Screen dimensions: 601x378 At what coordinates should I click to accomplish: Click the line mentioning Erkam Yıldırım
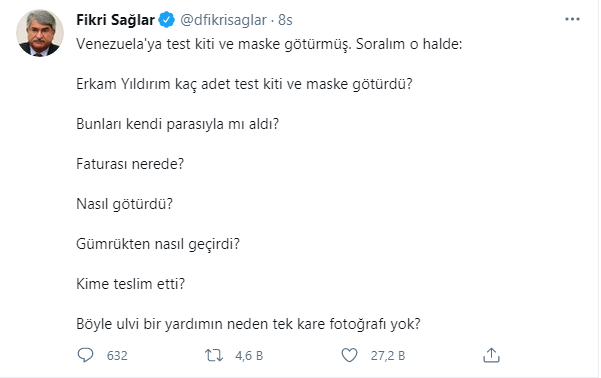click(x=244, y=84)
